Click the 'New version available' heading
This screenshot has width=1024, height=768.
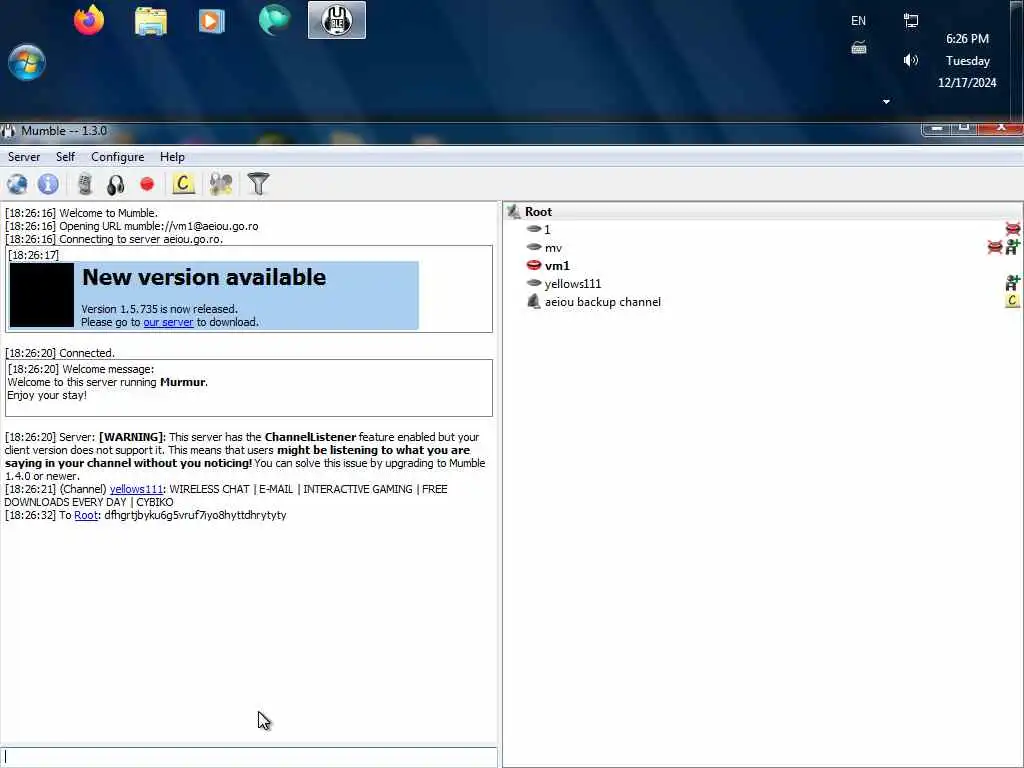pyautogui.click(x=204, y=278)
